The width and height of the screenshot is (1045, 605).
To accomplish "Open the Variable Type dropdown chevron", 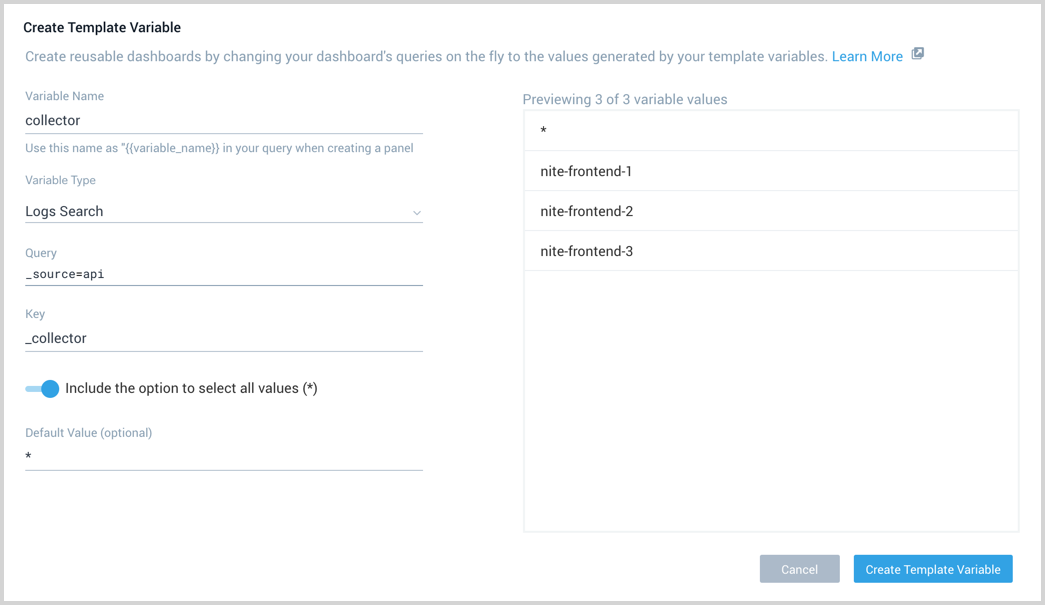I will click(x=417, y=211).
